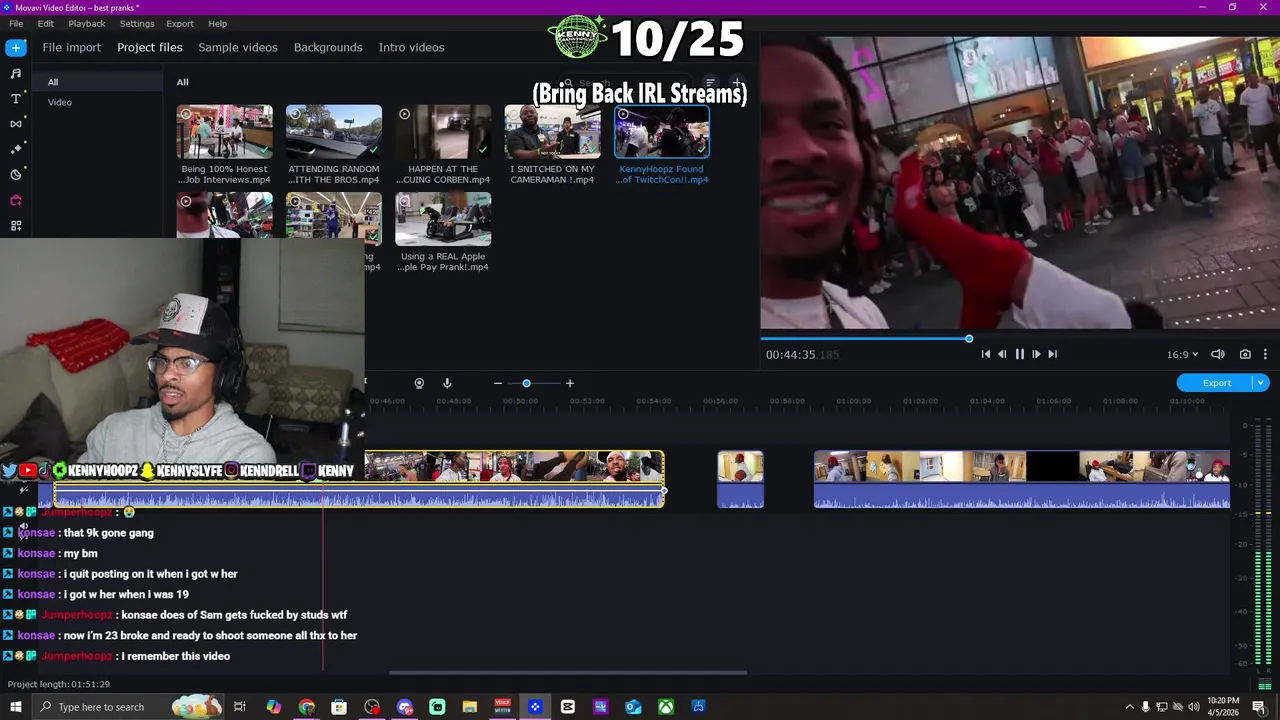1280x720 pixels.
Task: Open preview more options dots
Action: point(1265,354)
